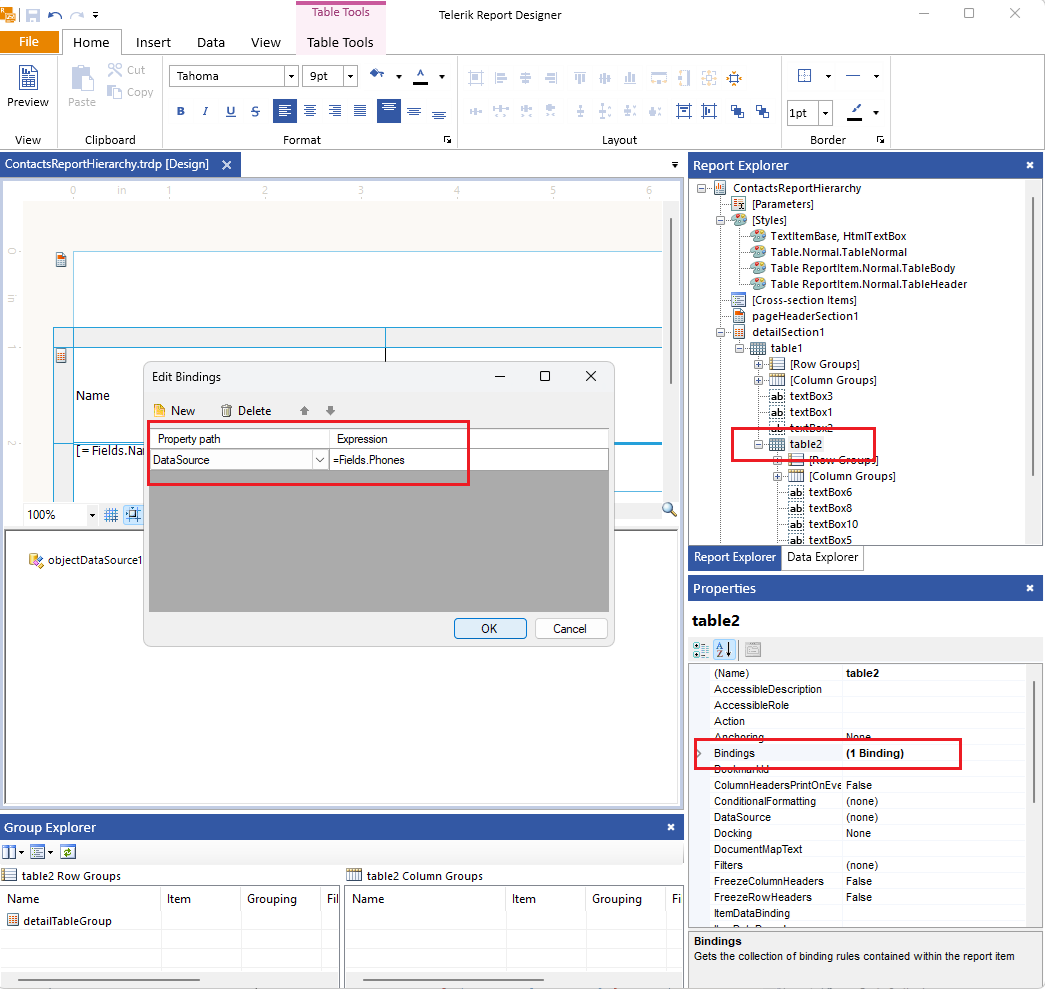This screenshot has height=989, width=1045.
Task: Open the property pages icon
Action: tap(753, 650)
